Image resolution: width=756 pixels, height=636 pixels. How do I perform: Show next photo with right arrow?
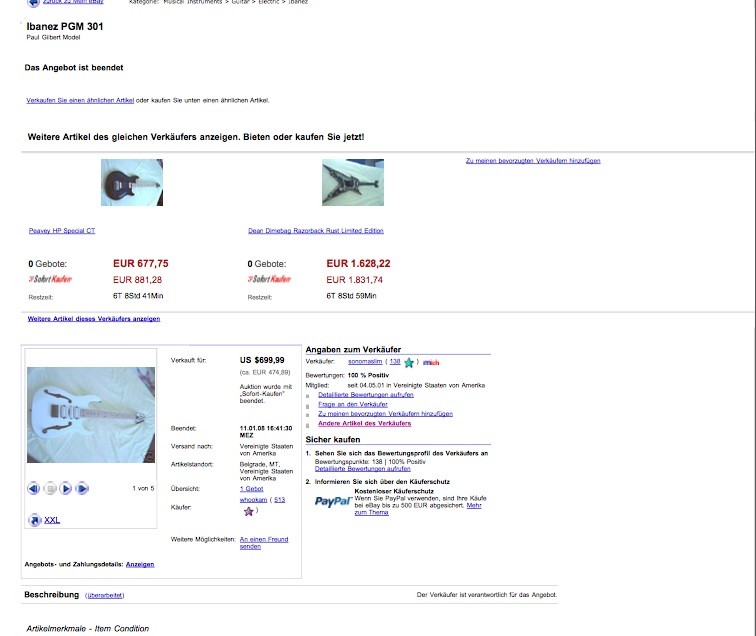tap(82, 488)
